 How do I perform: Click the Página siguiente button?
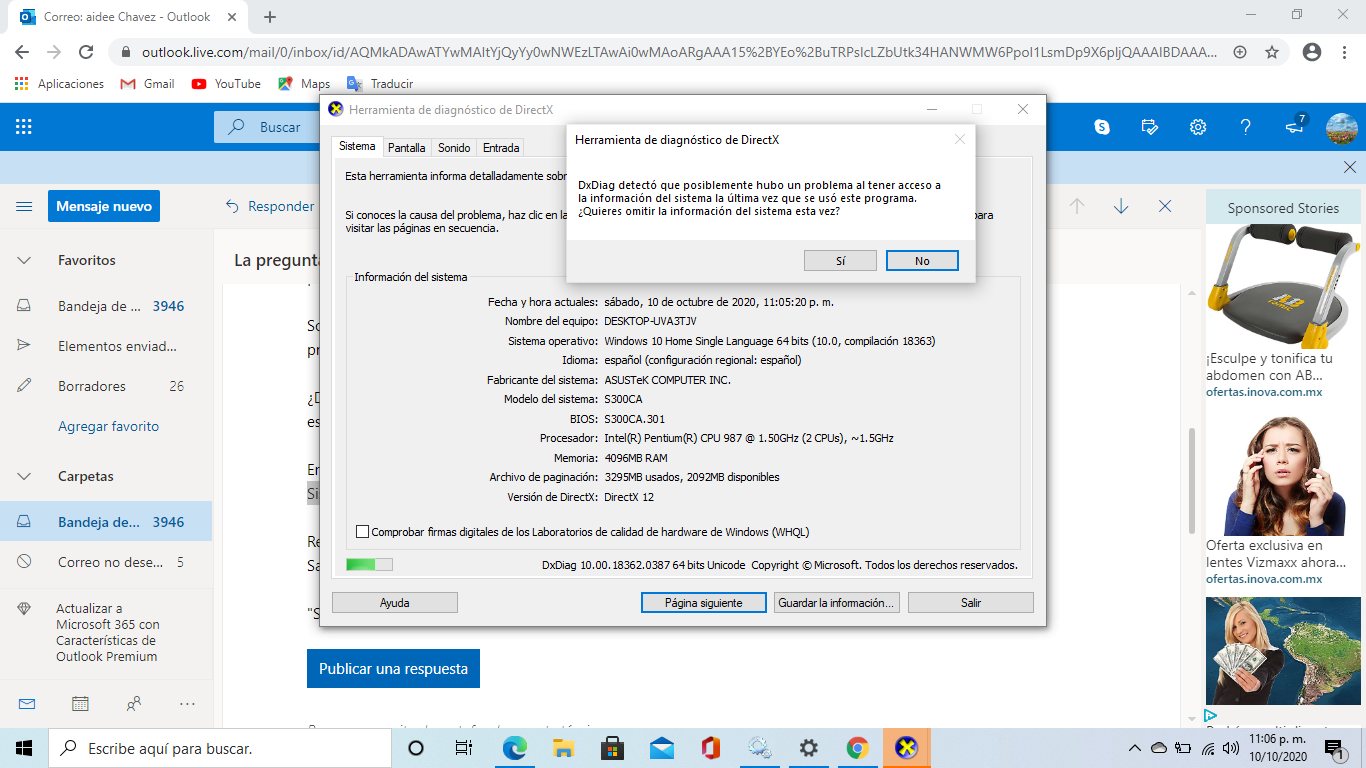coord(704,603)
